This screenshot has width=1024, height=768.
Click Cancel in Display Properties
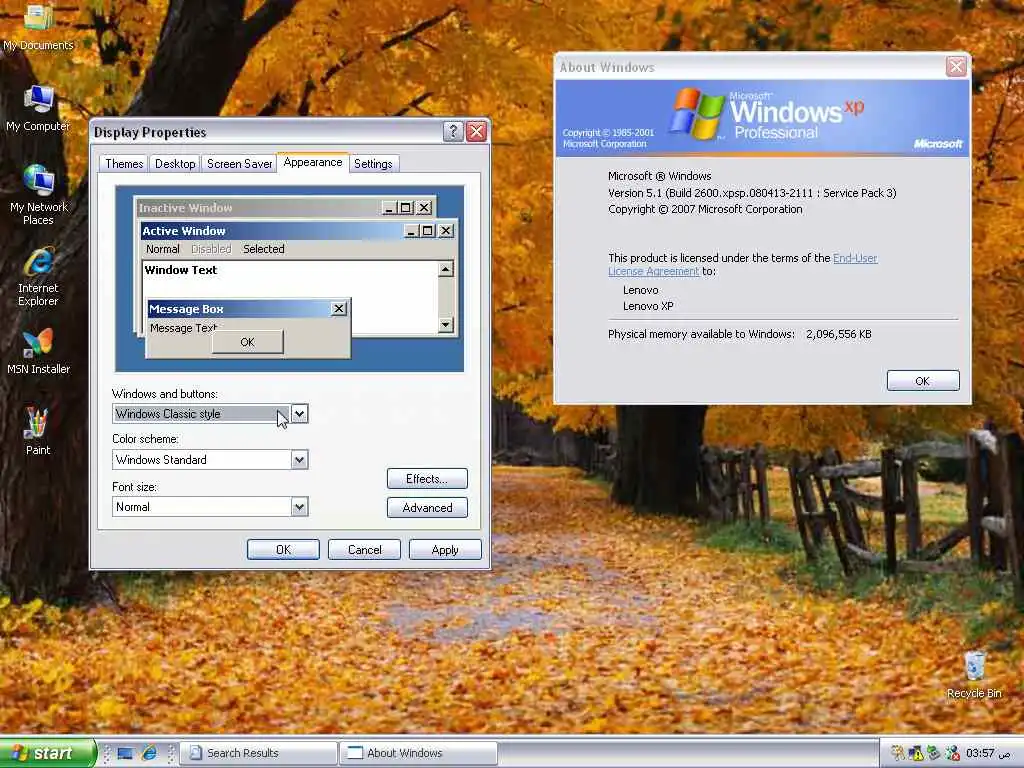[x=364, y=550]
